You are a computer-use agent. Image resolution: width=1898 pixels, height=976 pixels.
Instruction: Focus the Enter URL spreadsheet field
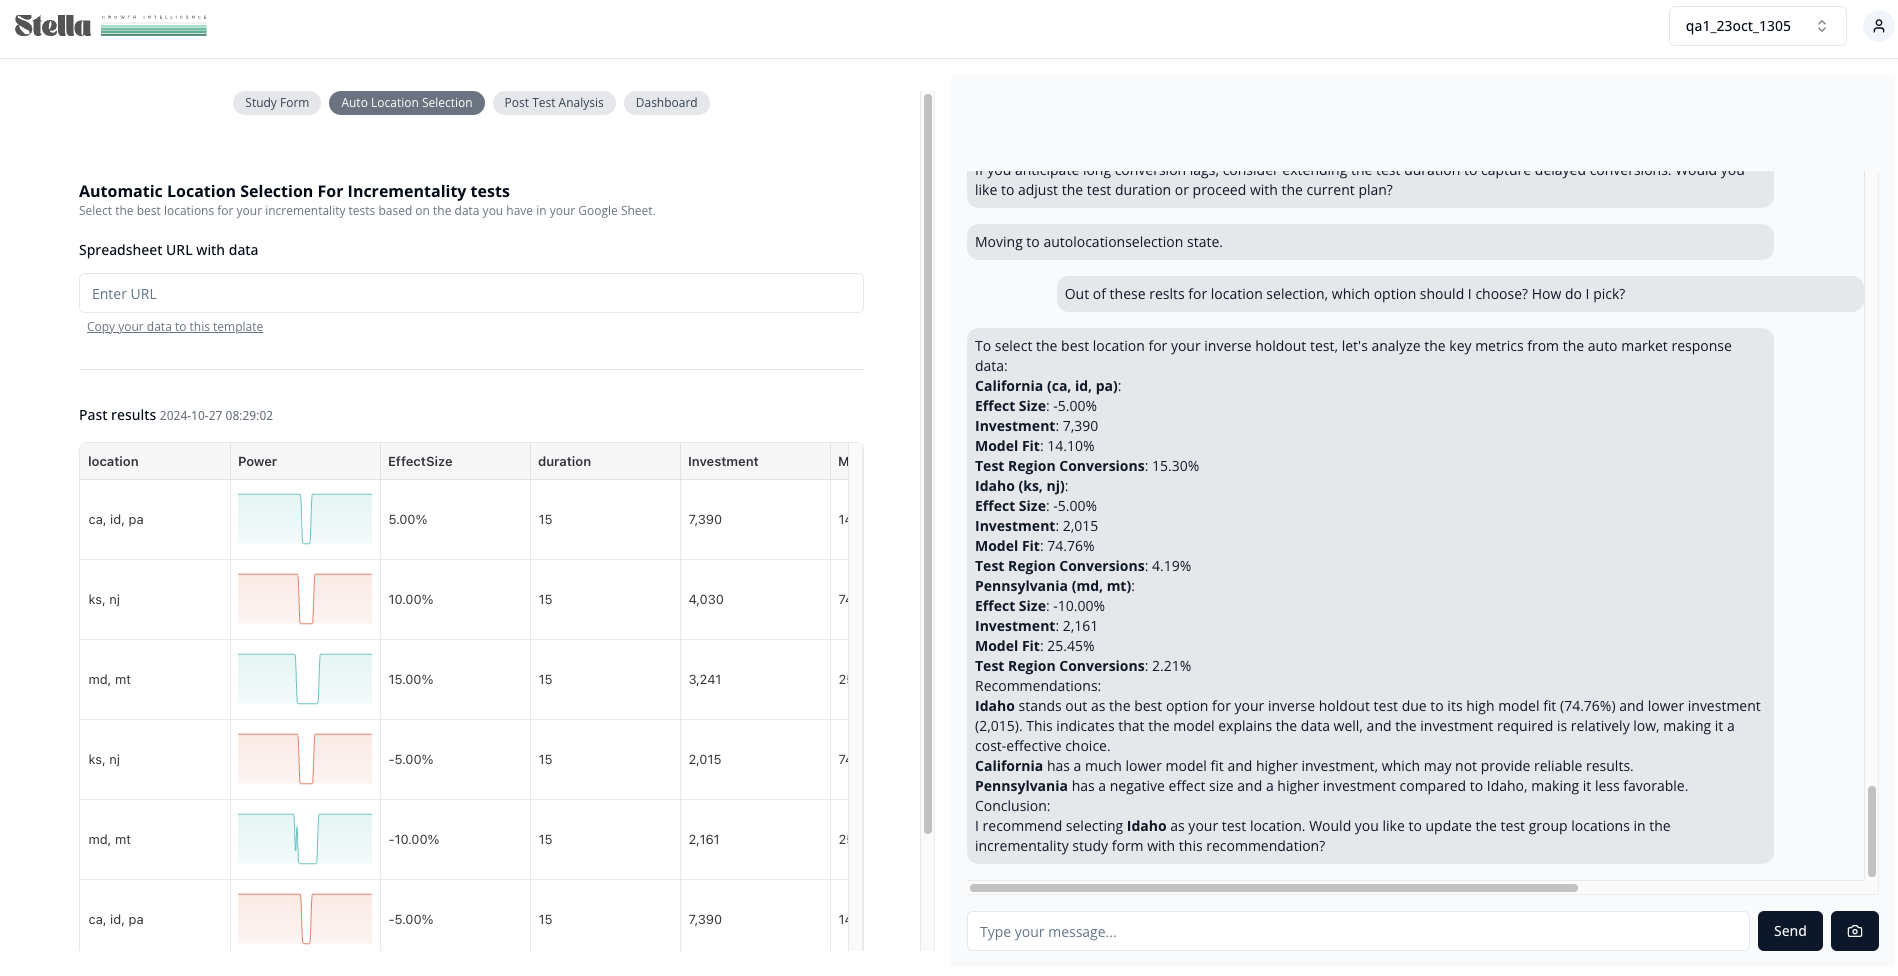[471, 293]
